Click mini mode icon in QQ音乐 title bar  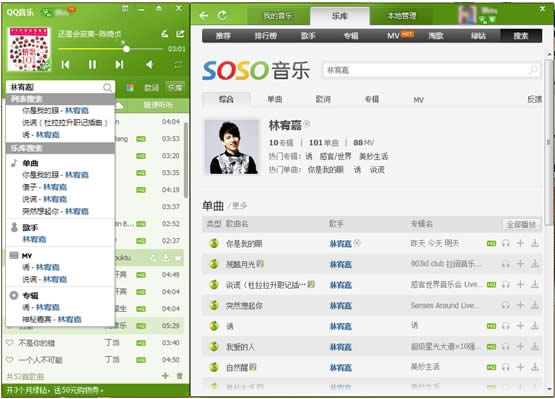pos(125,8)
